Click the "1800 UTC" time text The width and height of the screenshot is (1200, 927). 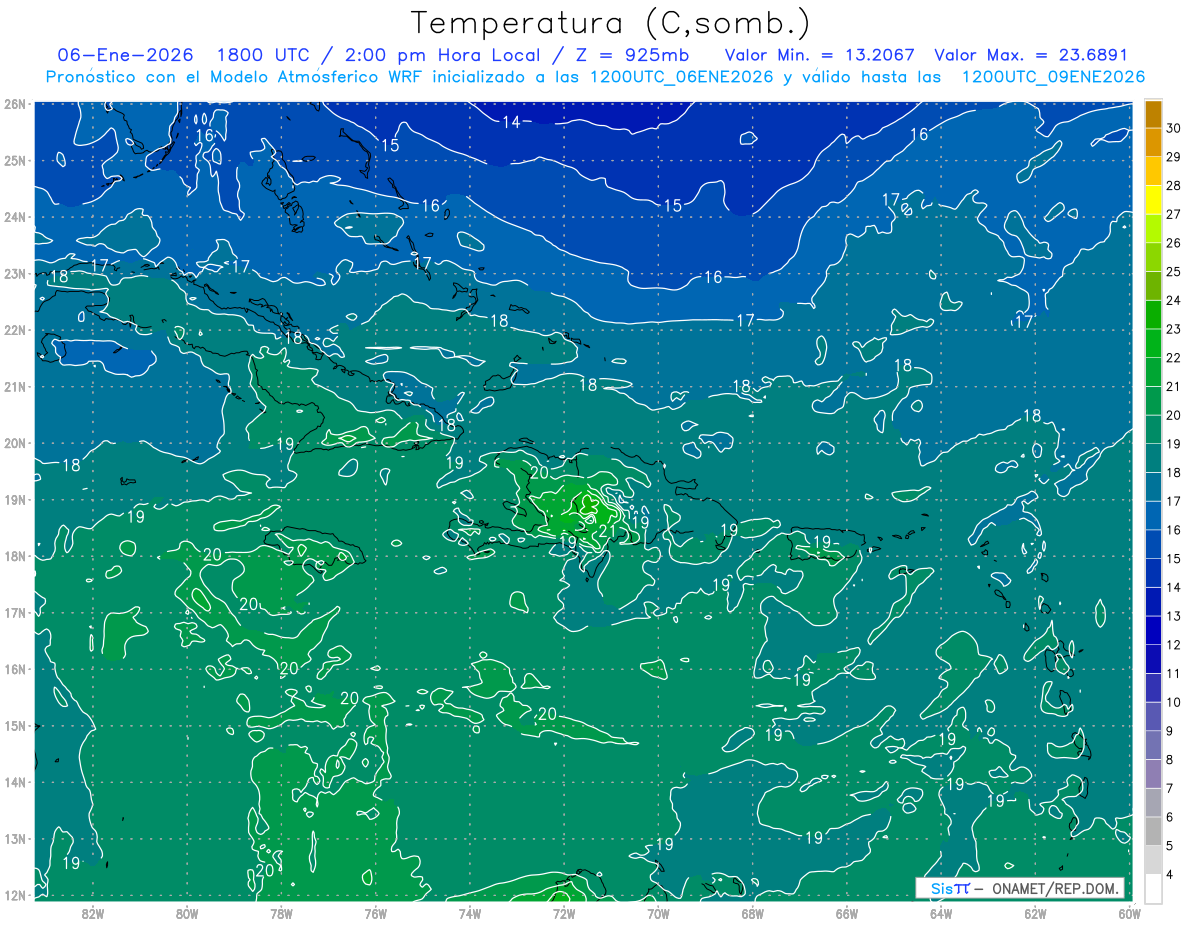(262, 55)
